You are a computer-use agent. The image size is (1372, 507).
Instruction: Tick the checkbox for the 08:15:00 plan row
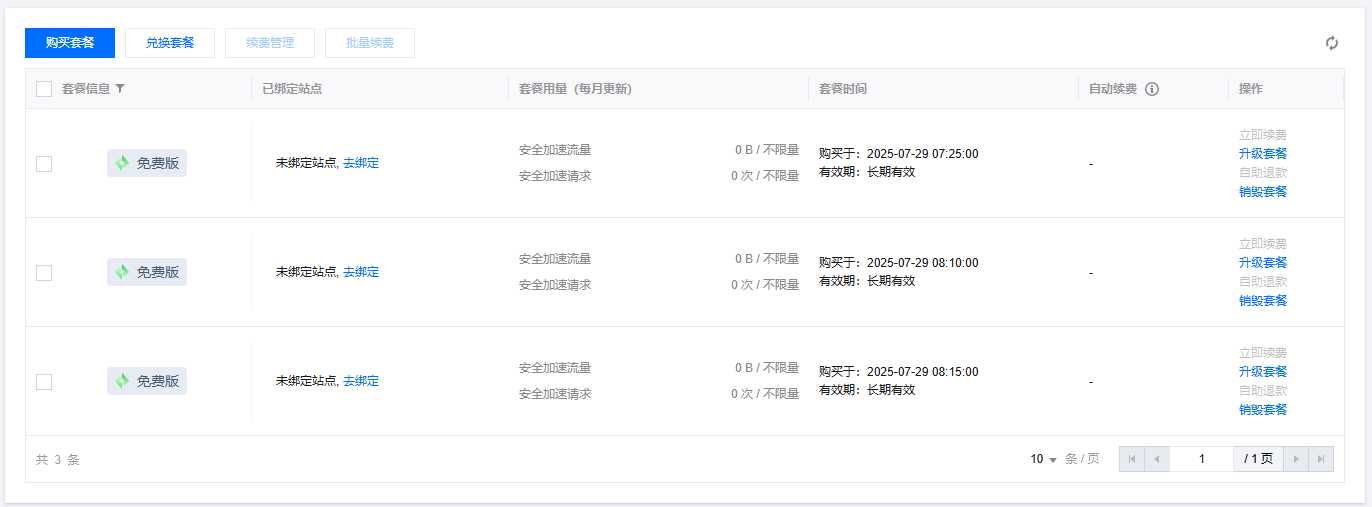click(x=44, y=382)
